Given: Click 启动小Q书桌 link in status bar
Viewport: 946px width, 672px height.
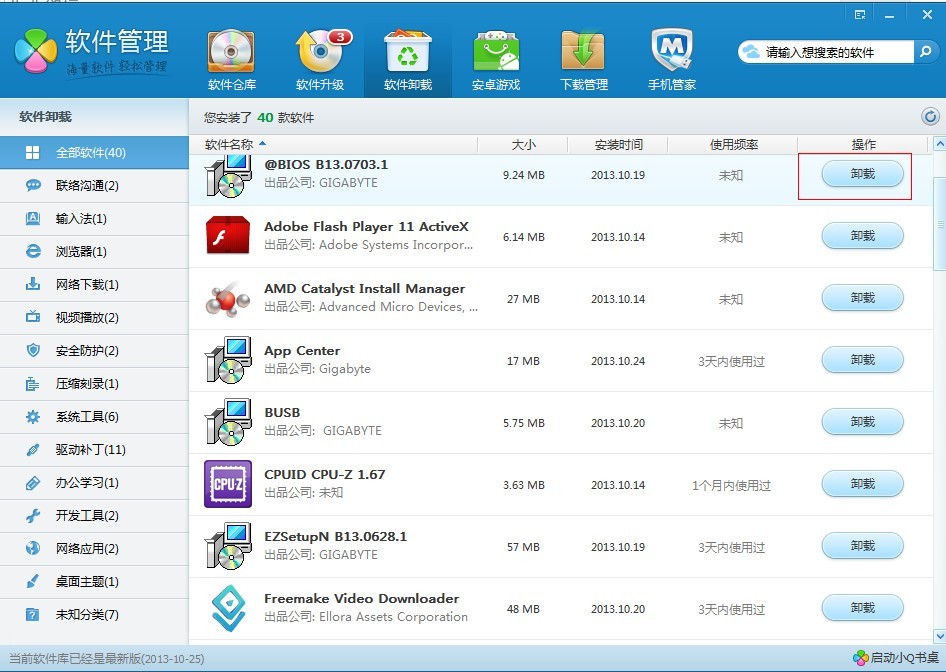Looking at the screenshot, I should pyautogui.click(x=897, y=658).
